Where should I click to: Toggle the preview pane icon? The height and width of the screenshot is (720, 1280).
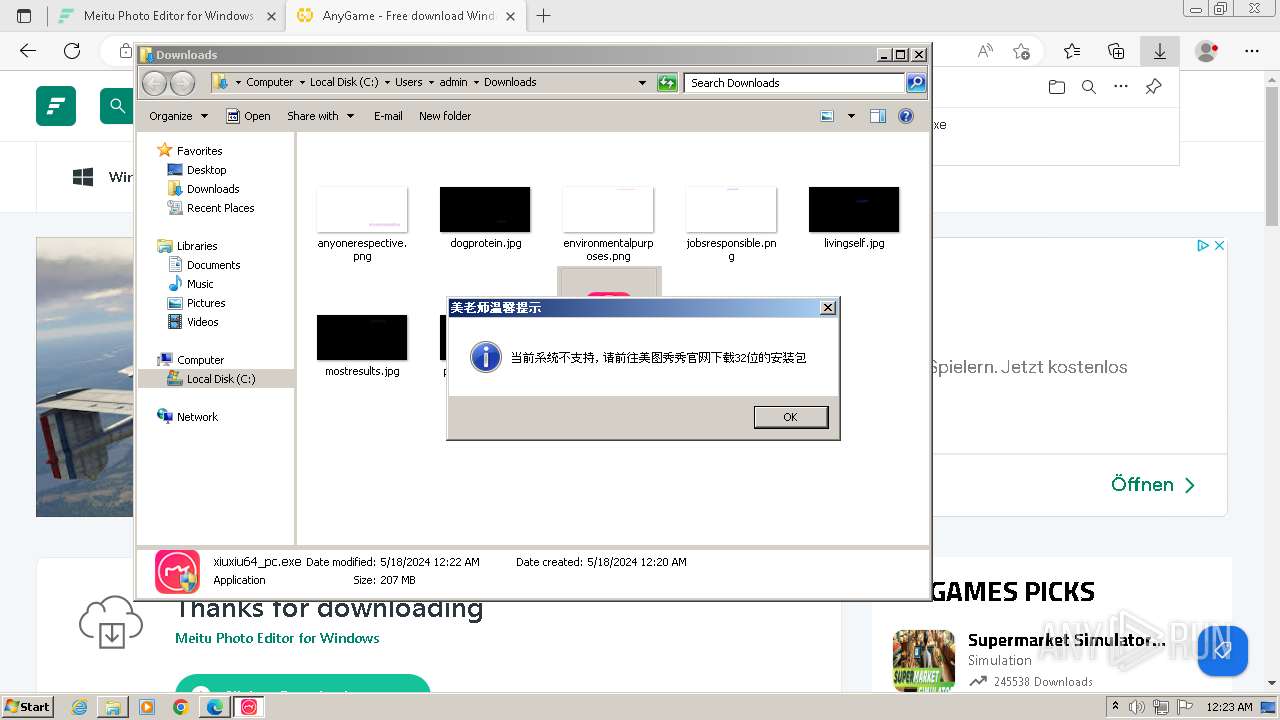[x=878, y=116]
